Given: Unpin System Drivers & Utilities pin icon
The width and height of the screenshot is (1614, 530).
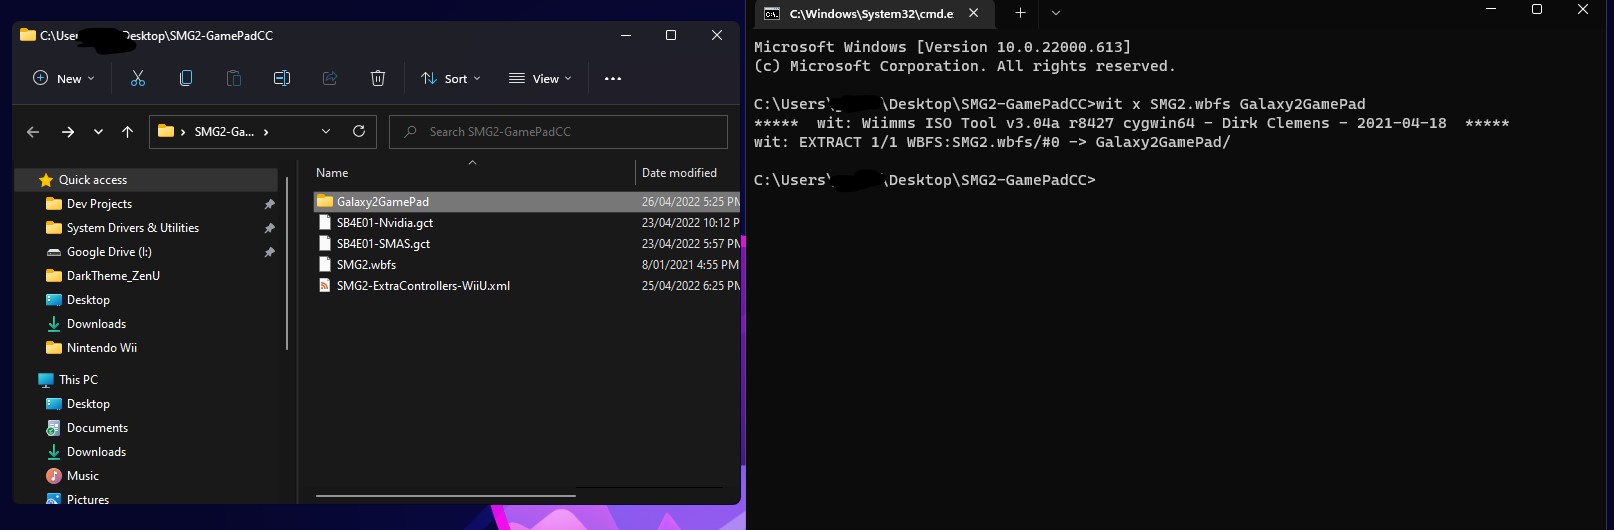Looking at the screenshot, I should (269, 228).
